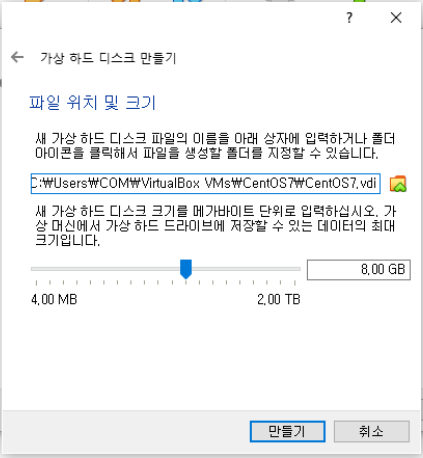Click the 만들기 create button
The height and width of the screenshot is (458, 423).
[287, 431]
